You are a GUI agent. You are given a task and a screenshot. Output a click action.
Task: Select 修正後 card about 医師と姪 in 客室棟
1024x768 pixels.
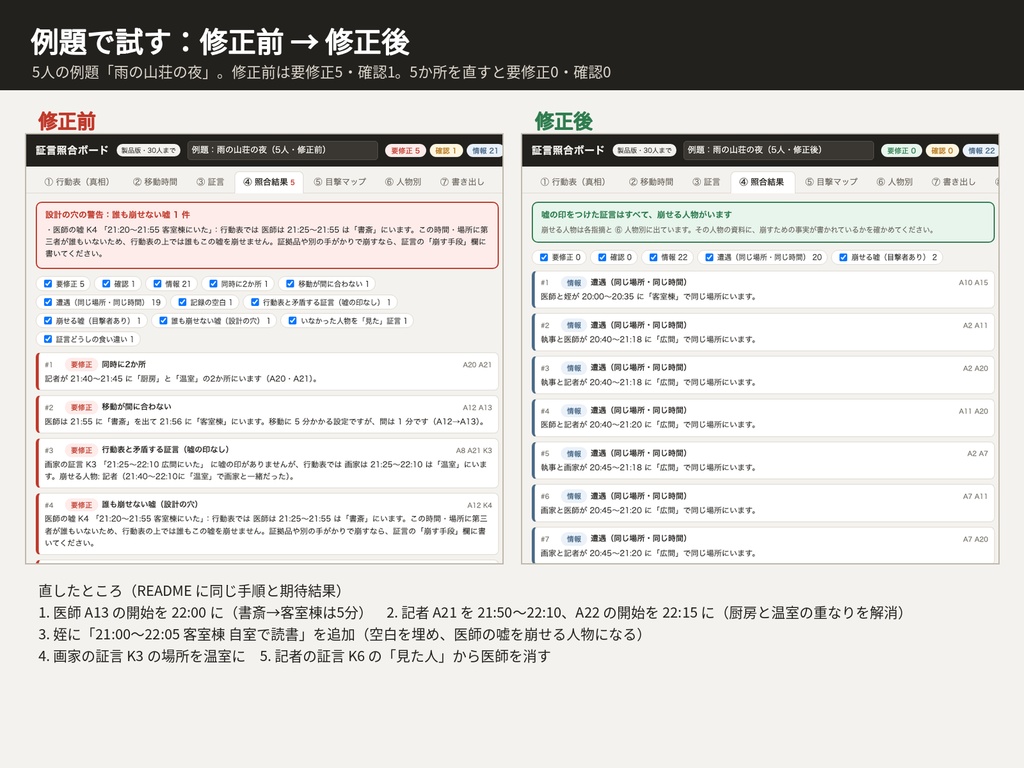click(763, 289)
